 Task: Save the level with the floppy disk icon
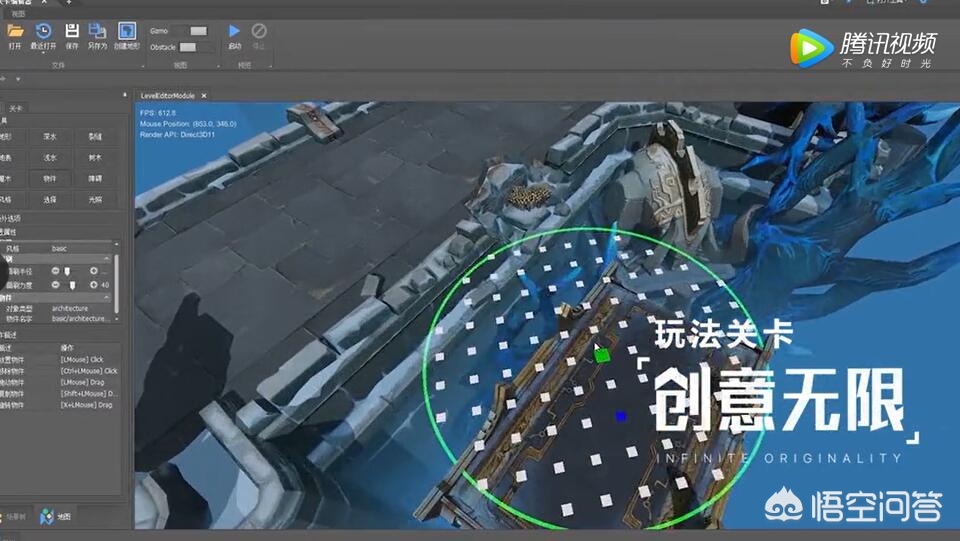(x=72, y=31)
